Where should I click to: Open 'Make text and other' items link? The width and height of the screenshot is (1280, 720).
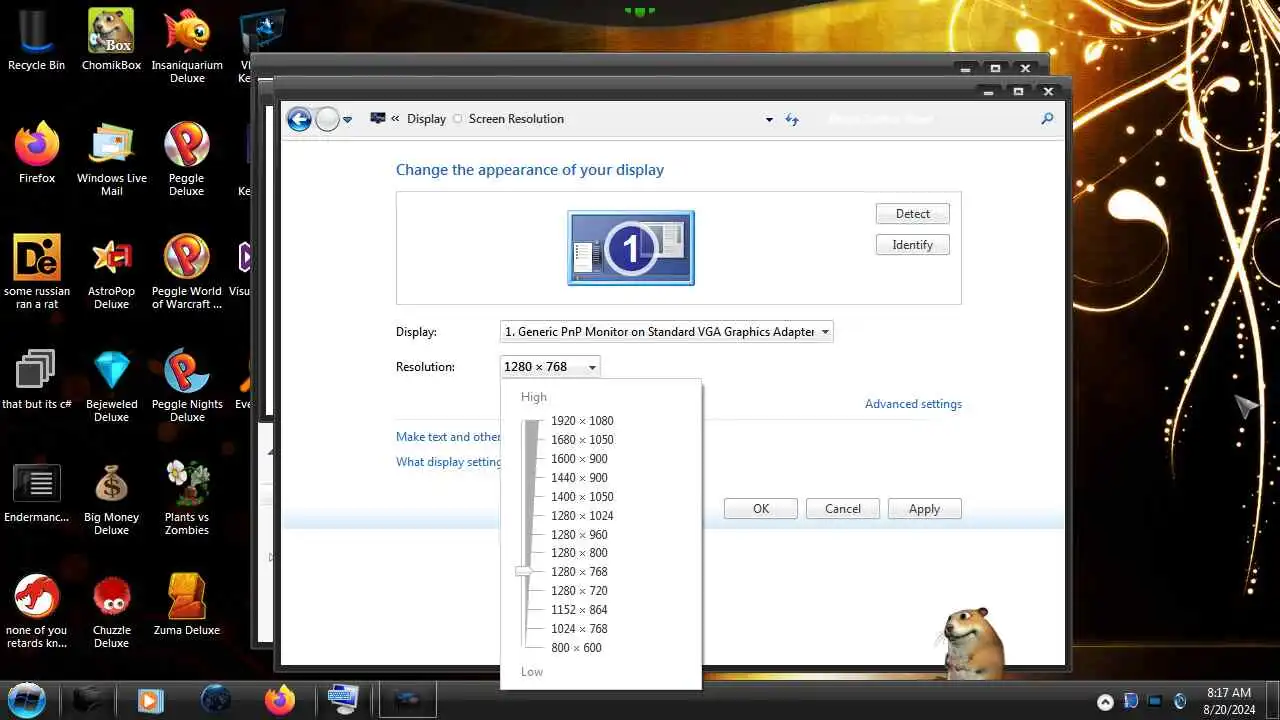[x=448, y=437]
